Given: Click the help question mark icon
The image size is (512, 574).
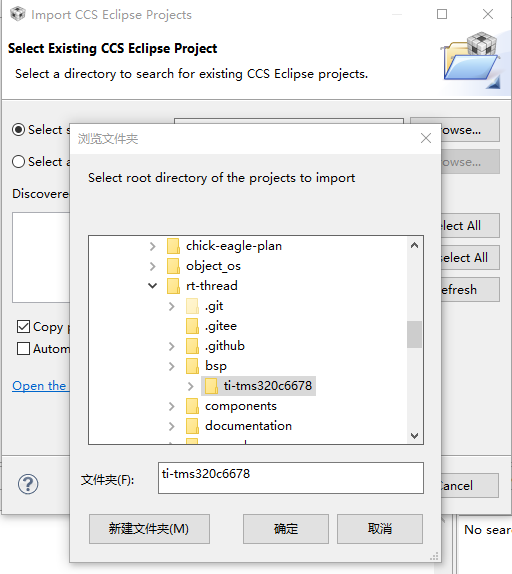Looking at the screenshot, I should pos(28,484).
